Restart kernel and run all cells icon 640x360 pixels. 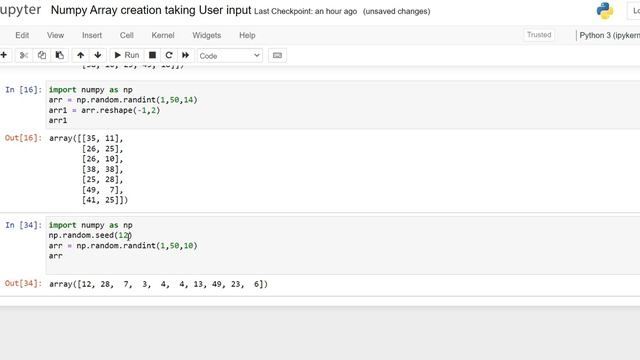tap(186, 55)
